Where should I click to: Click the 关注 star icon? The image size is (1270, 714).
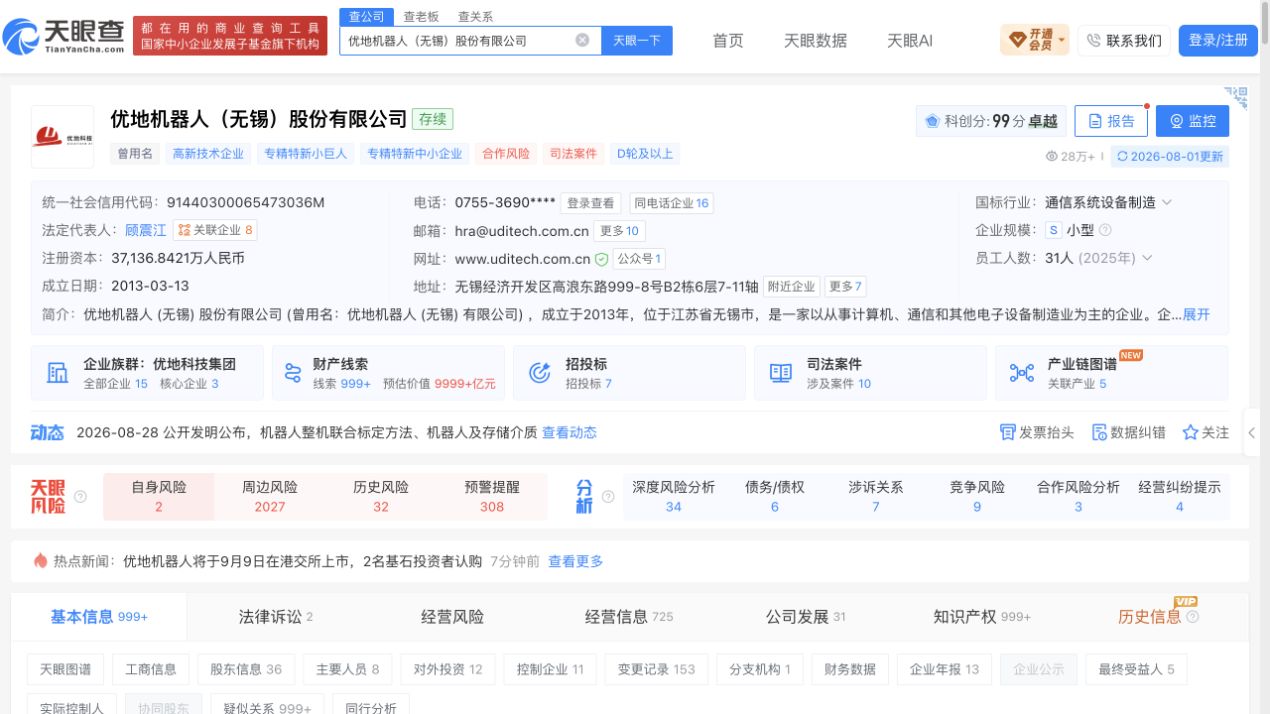pyautogui.click(x=1190, y=432)
